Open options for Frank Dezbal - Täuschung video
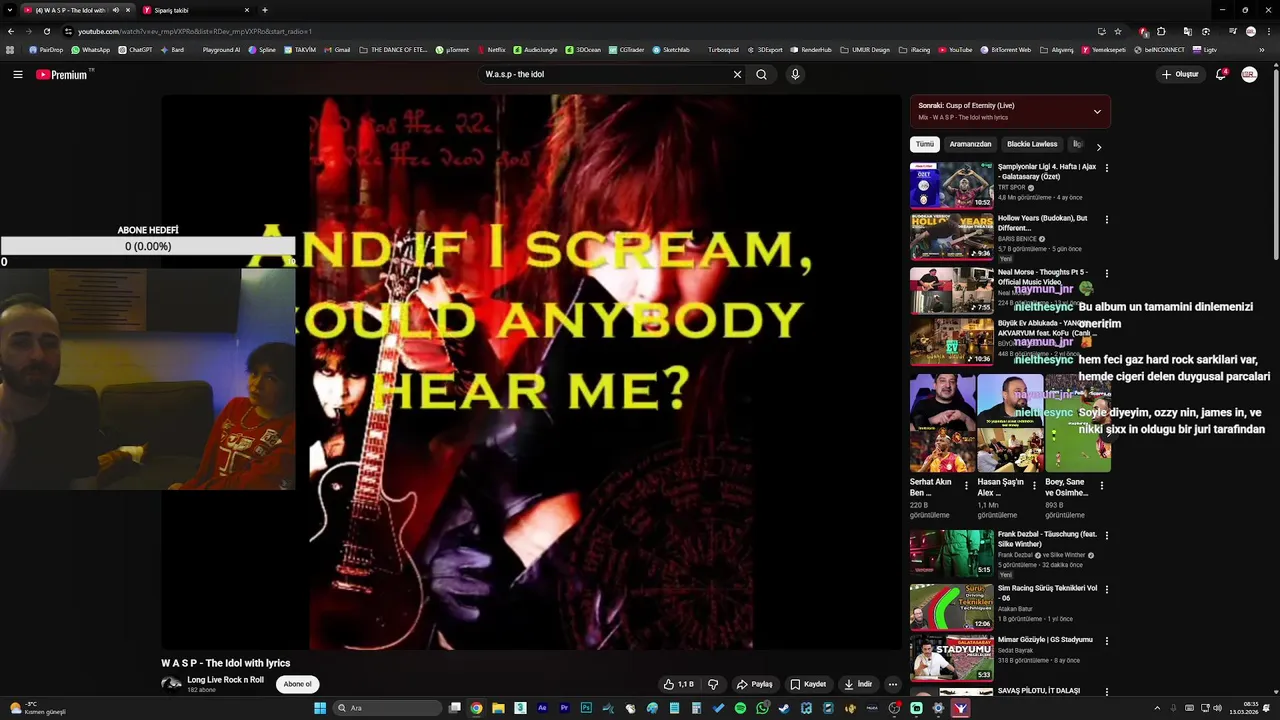1280x720 pixels. pos(1106,535)
